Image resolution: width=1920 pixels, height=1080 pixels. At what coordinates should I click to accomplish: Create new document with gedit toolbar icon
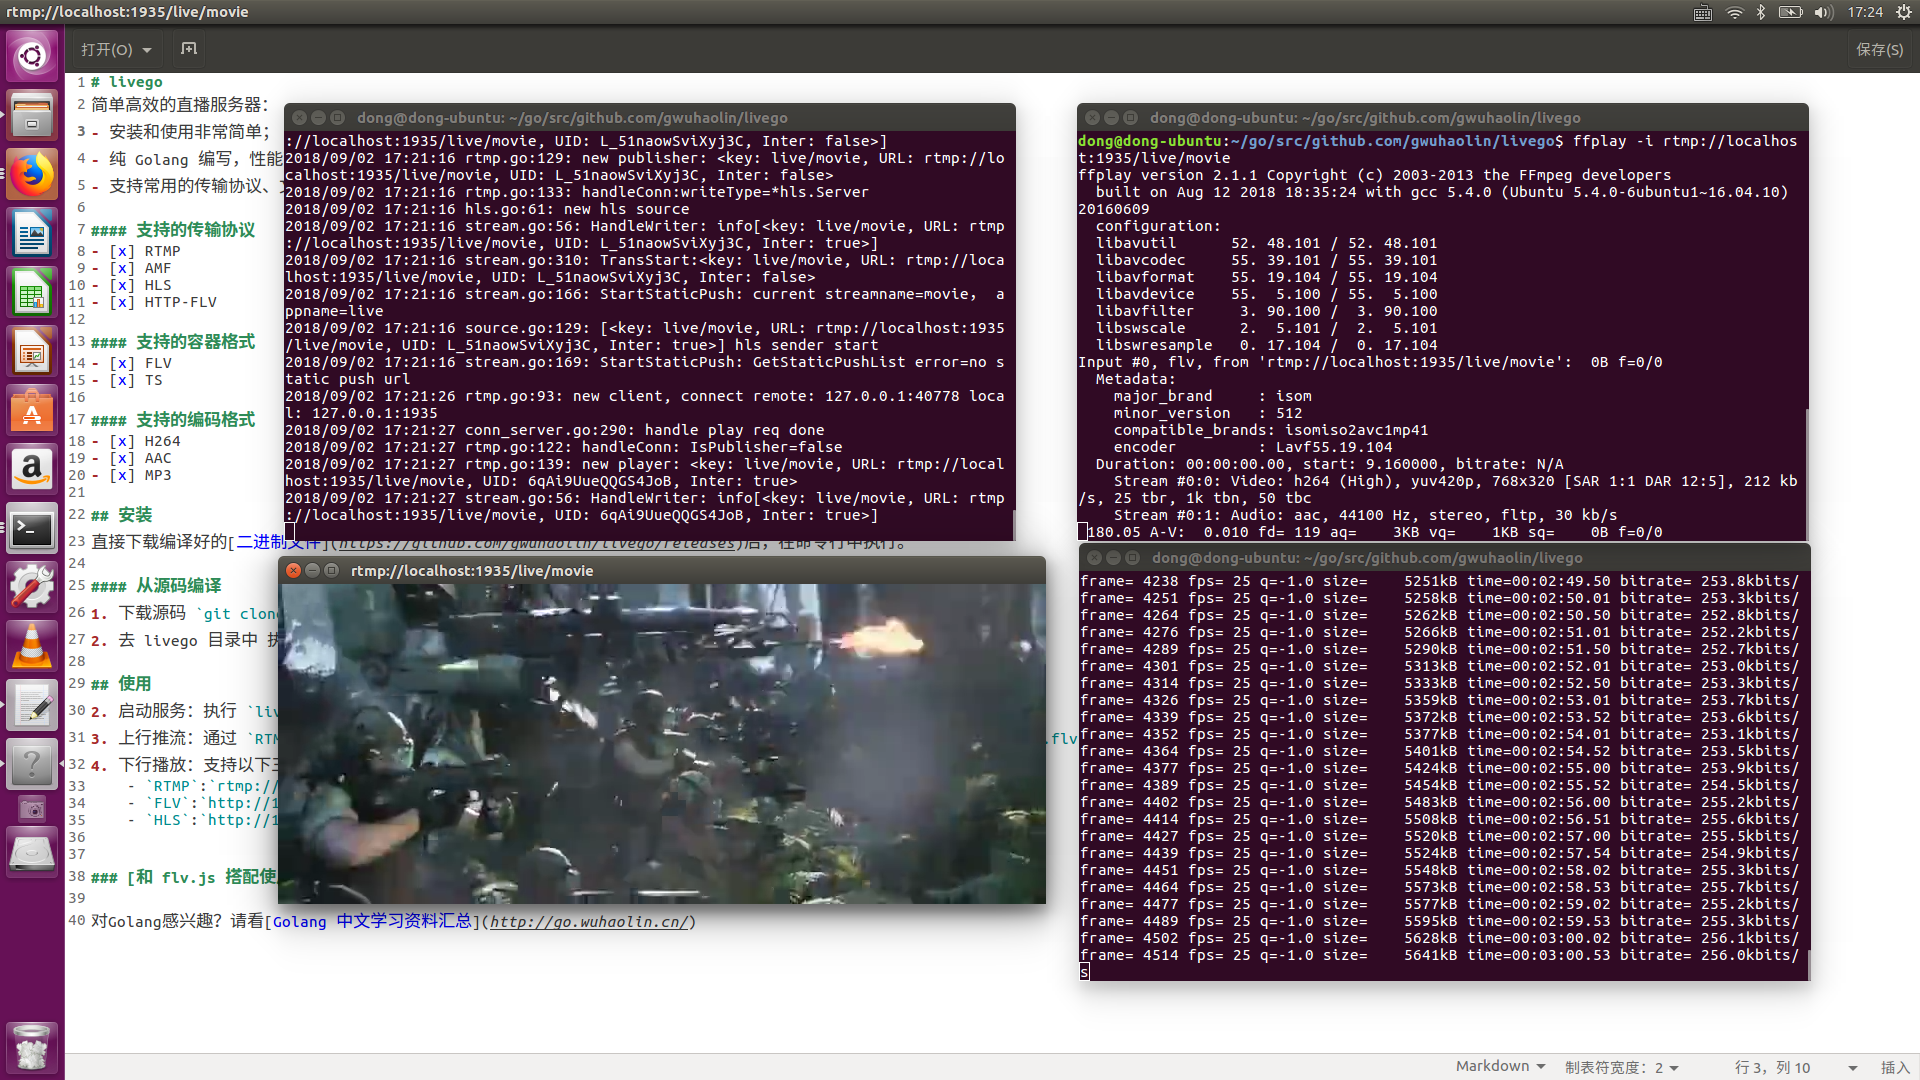point(189,49)
